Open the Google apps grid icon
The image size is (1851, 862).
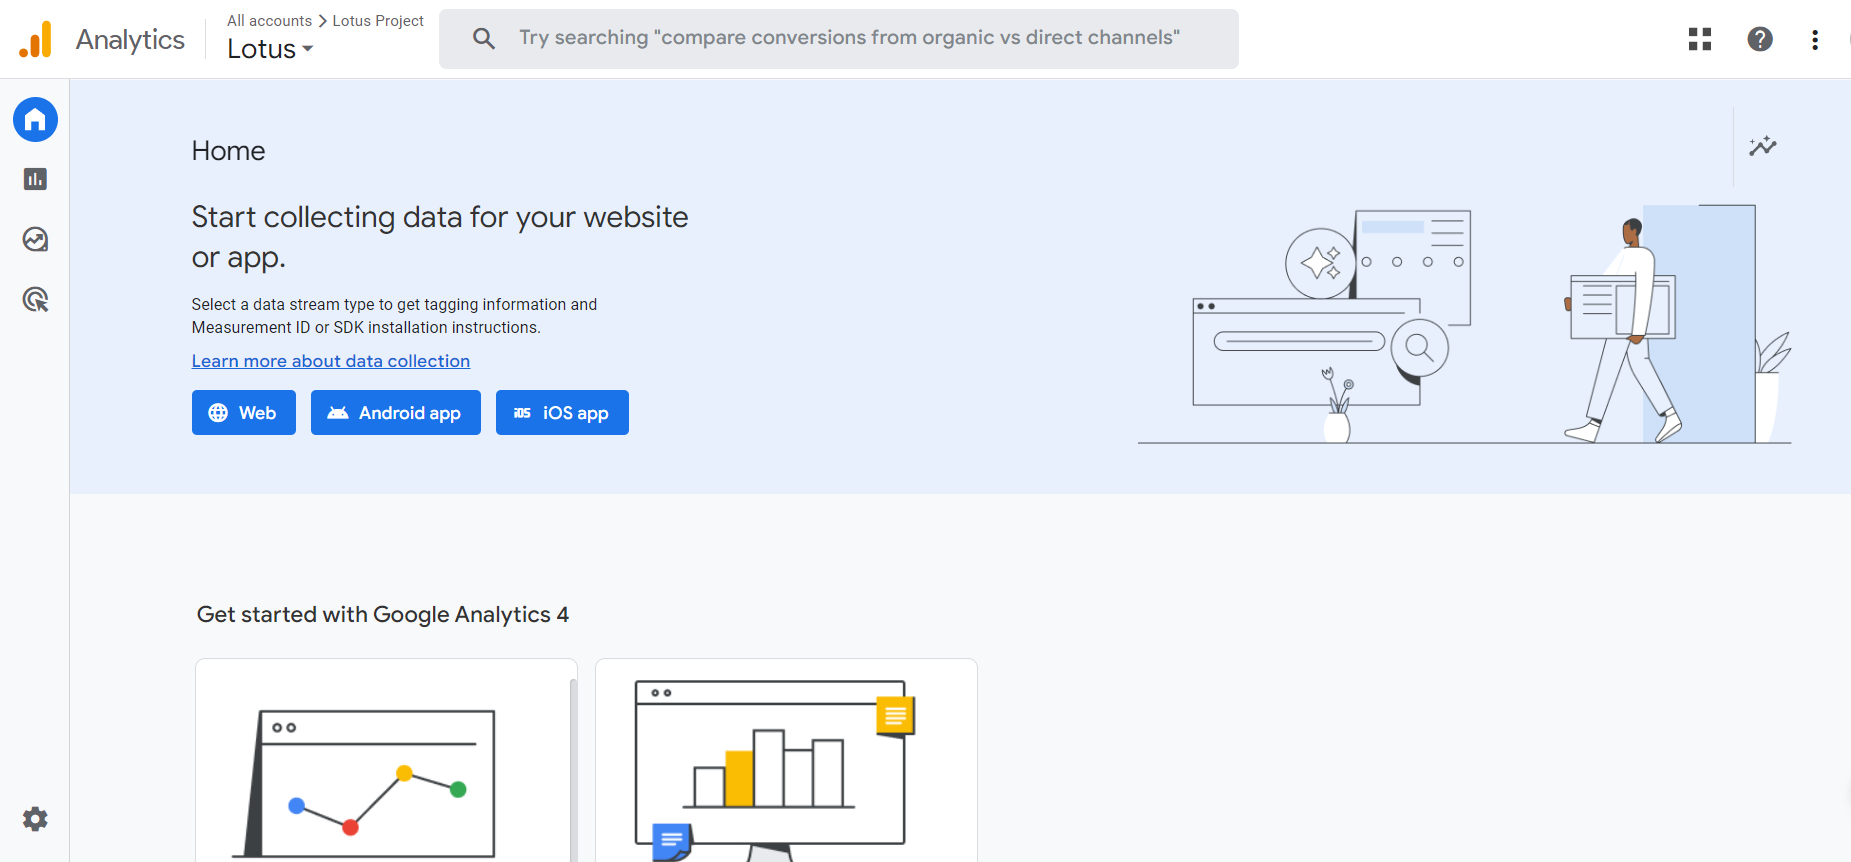(1700, 39)
